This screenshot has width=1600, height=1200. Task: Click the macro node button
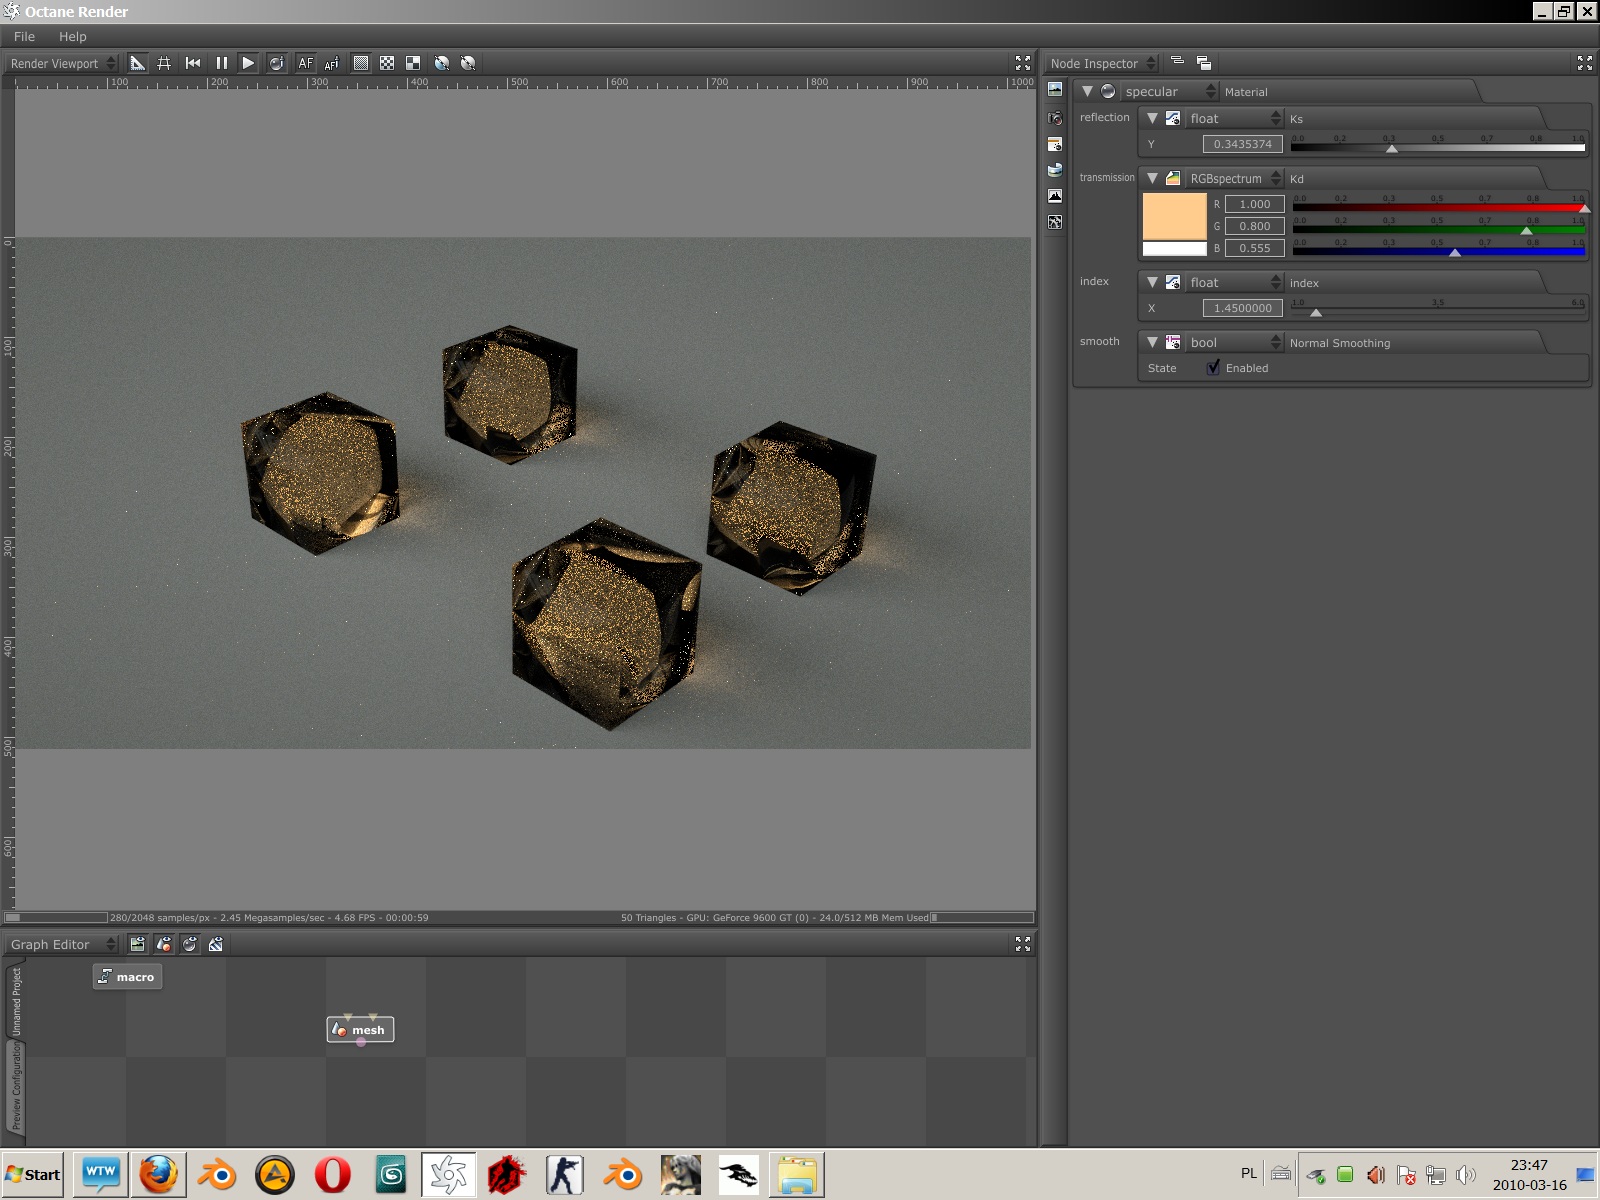pyautogui.click(x=127, y=977)
